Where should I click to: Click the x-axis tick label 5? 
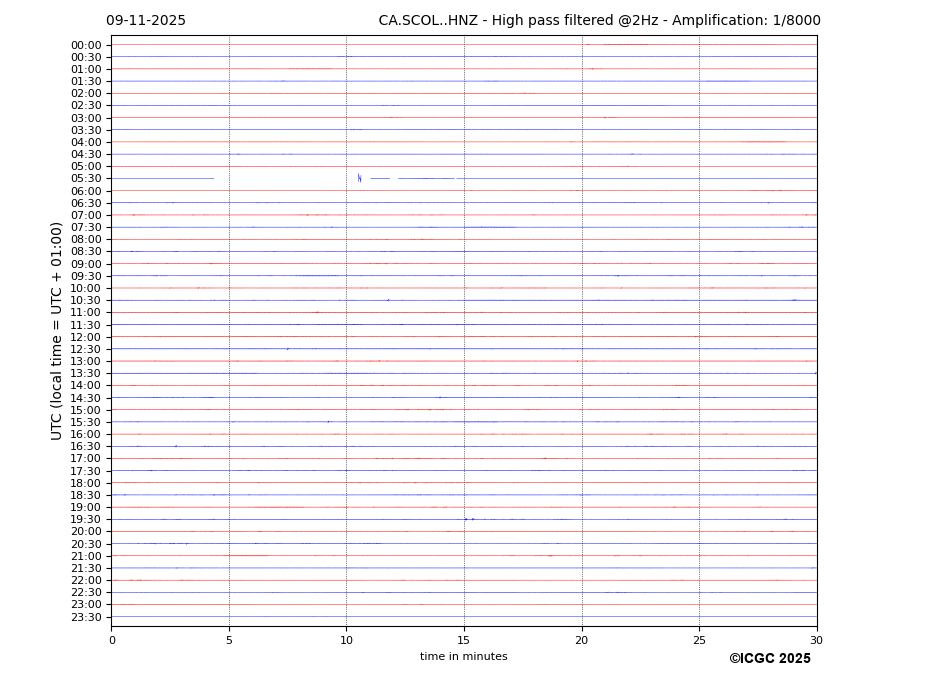coord(229,640)
